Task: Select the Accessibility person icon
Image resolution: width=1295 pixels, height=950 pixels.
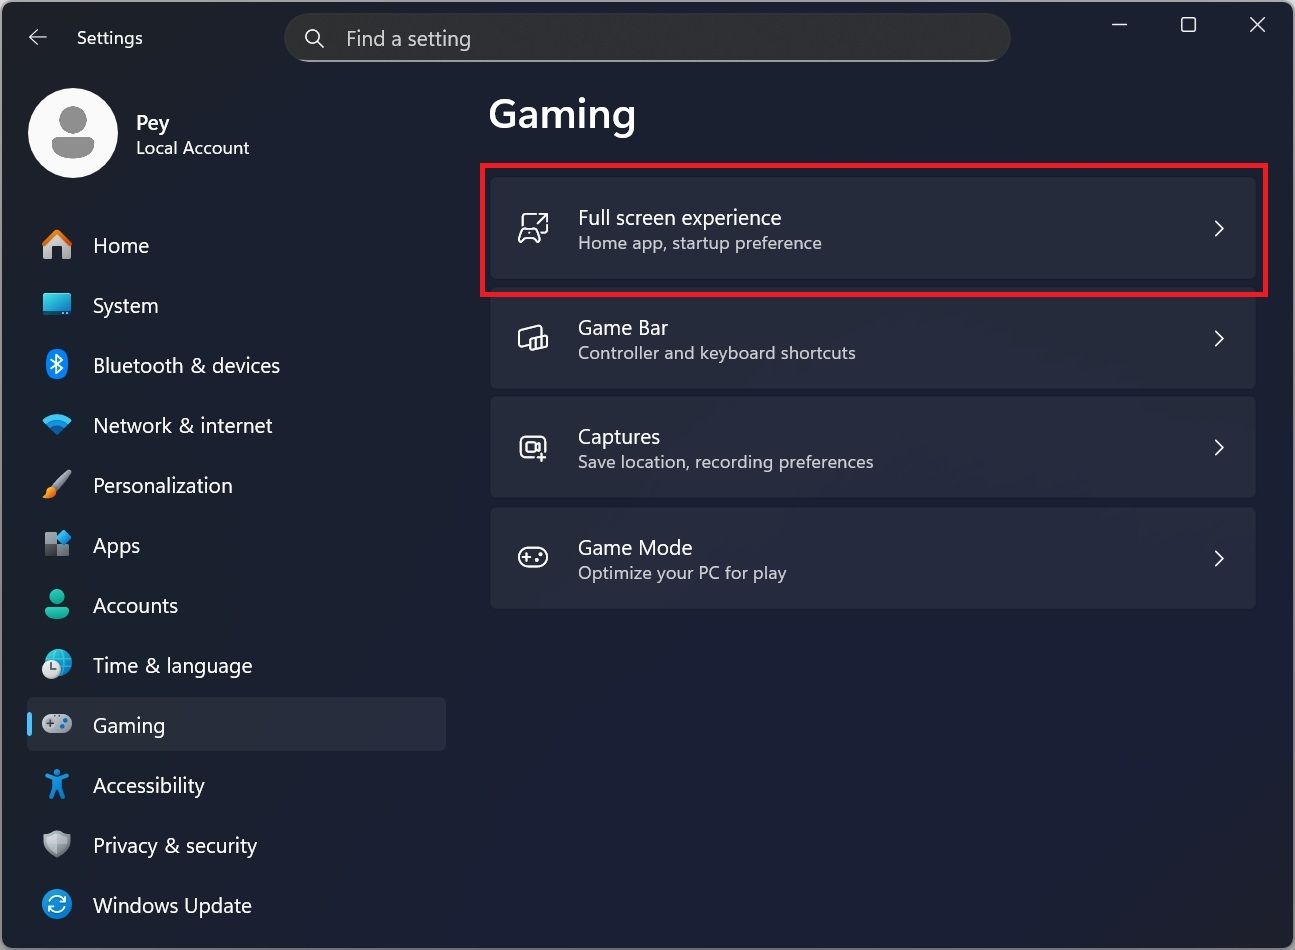Action: tap(56, 784)
